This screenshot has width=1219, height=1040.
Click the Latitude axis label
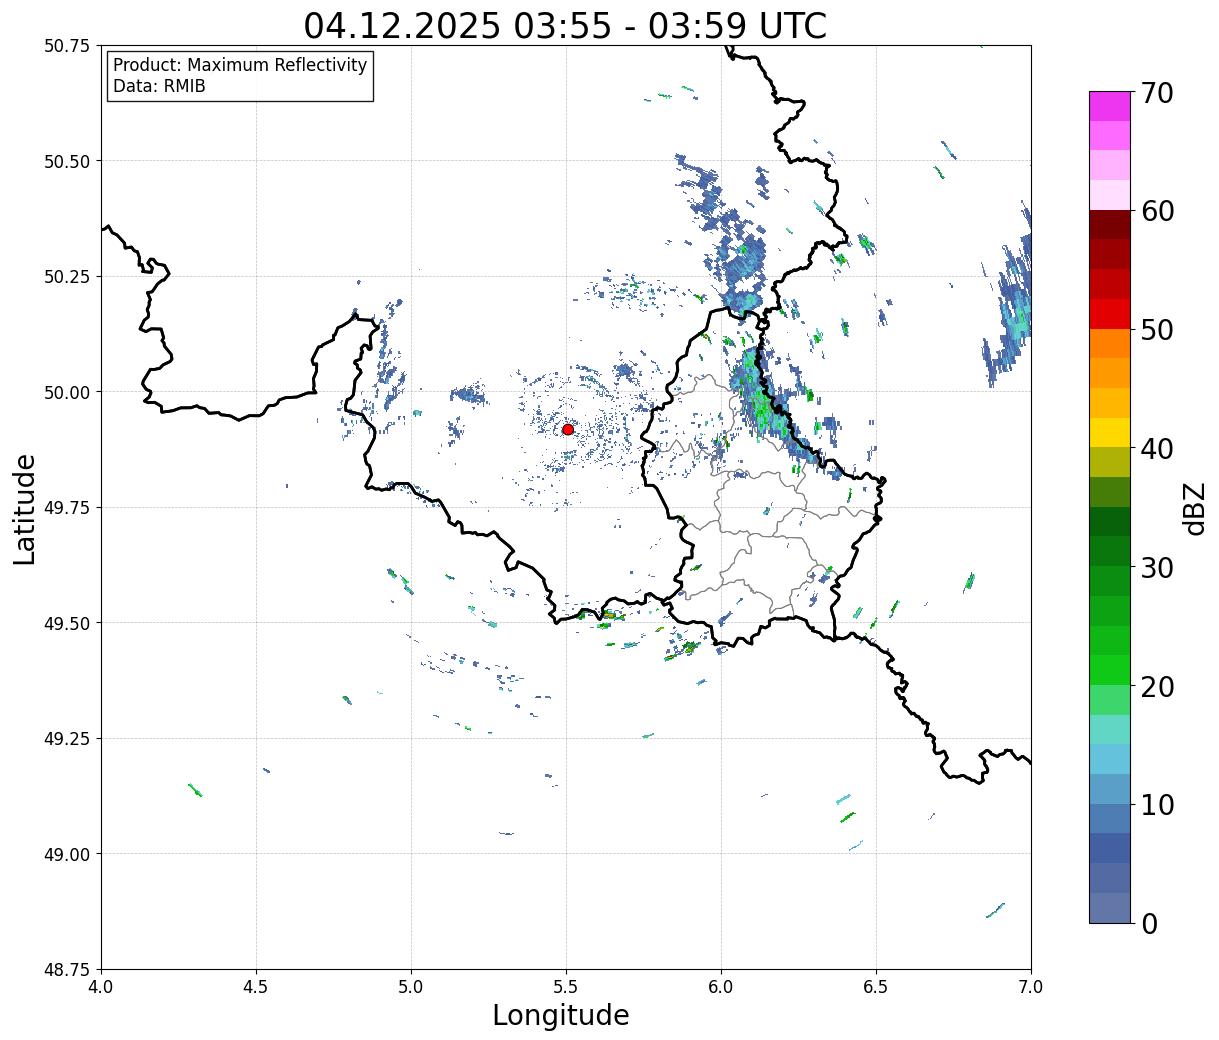(x=25, y=509)
